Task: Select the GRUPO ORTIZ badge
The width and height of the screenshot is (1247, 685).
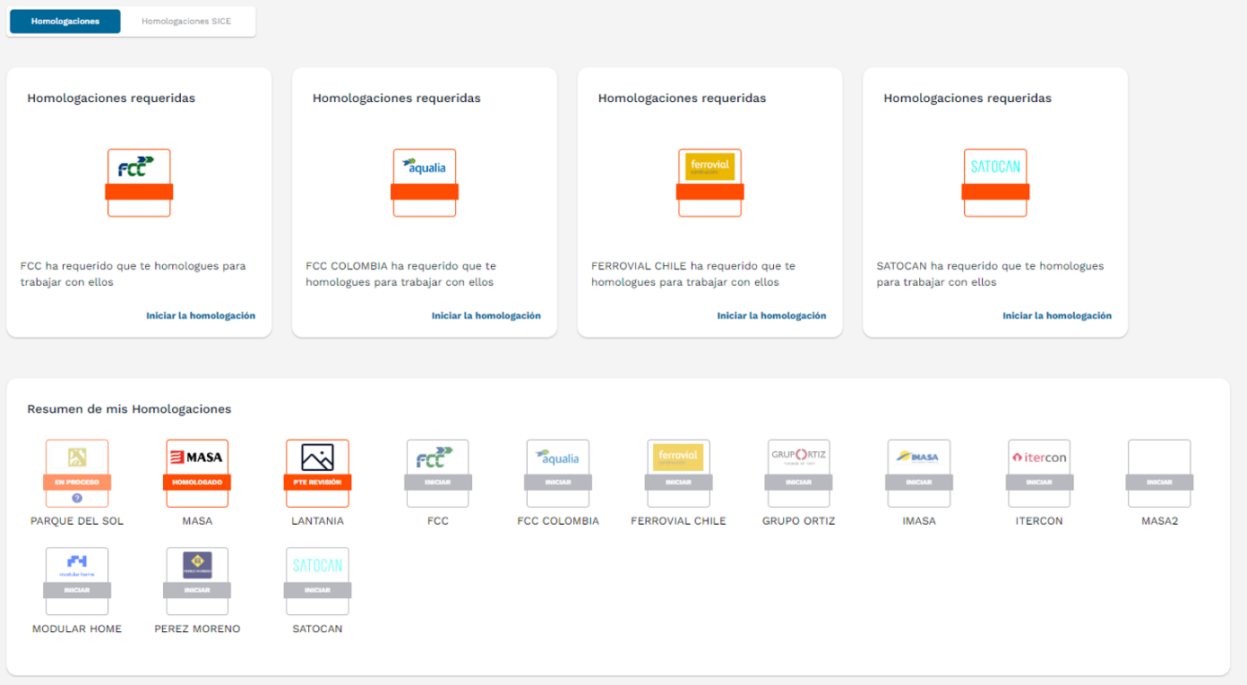Action: click(x=798, y=472)
